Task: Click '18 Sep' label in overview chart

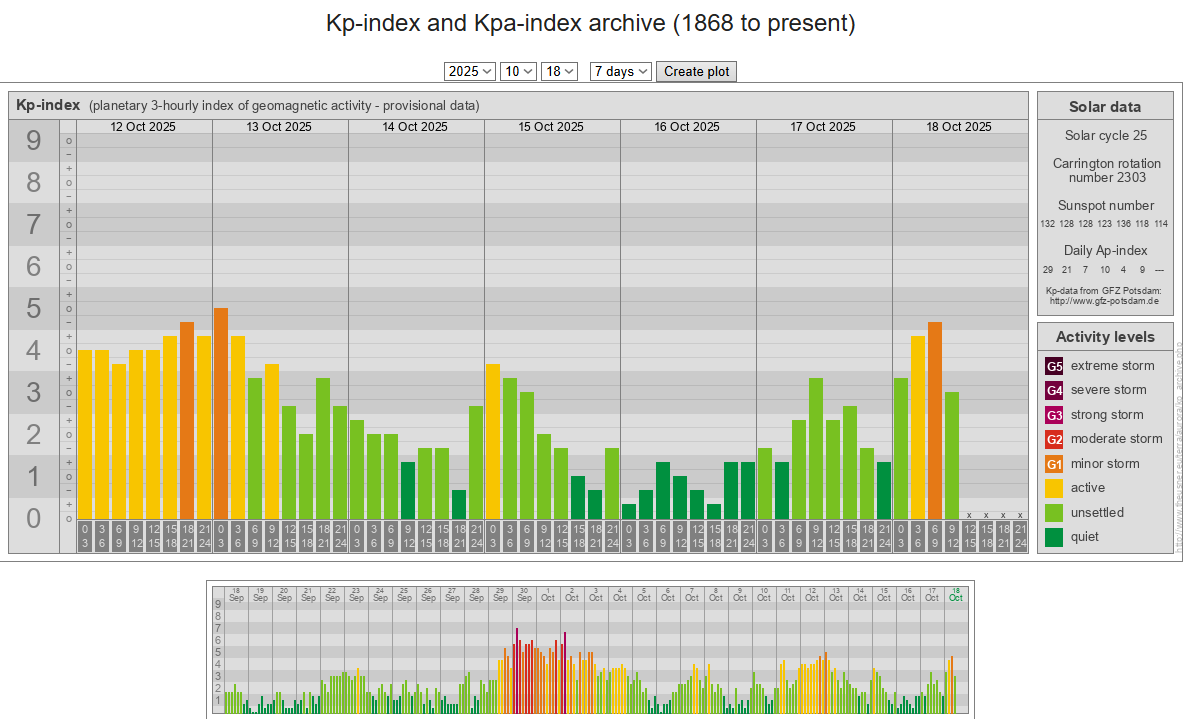Action: point(236,595)
